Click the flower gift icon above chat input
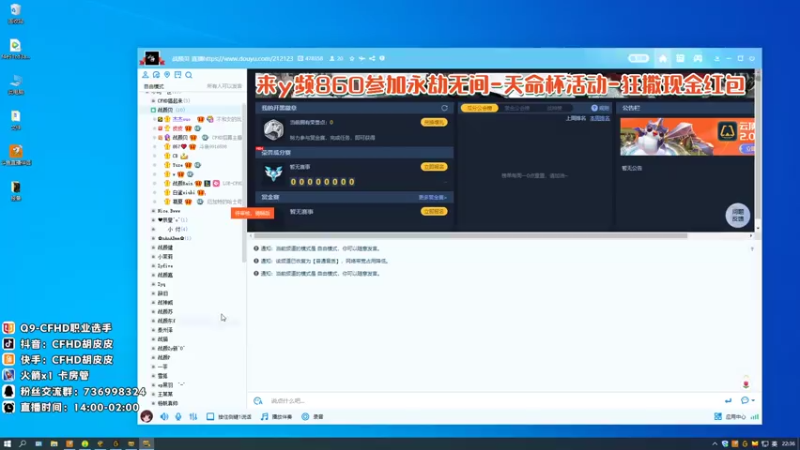The height and width of the screenshot is (450, 800). (746, 382)
